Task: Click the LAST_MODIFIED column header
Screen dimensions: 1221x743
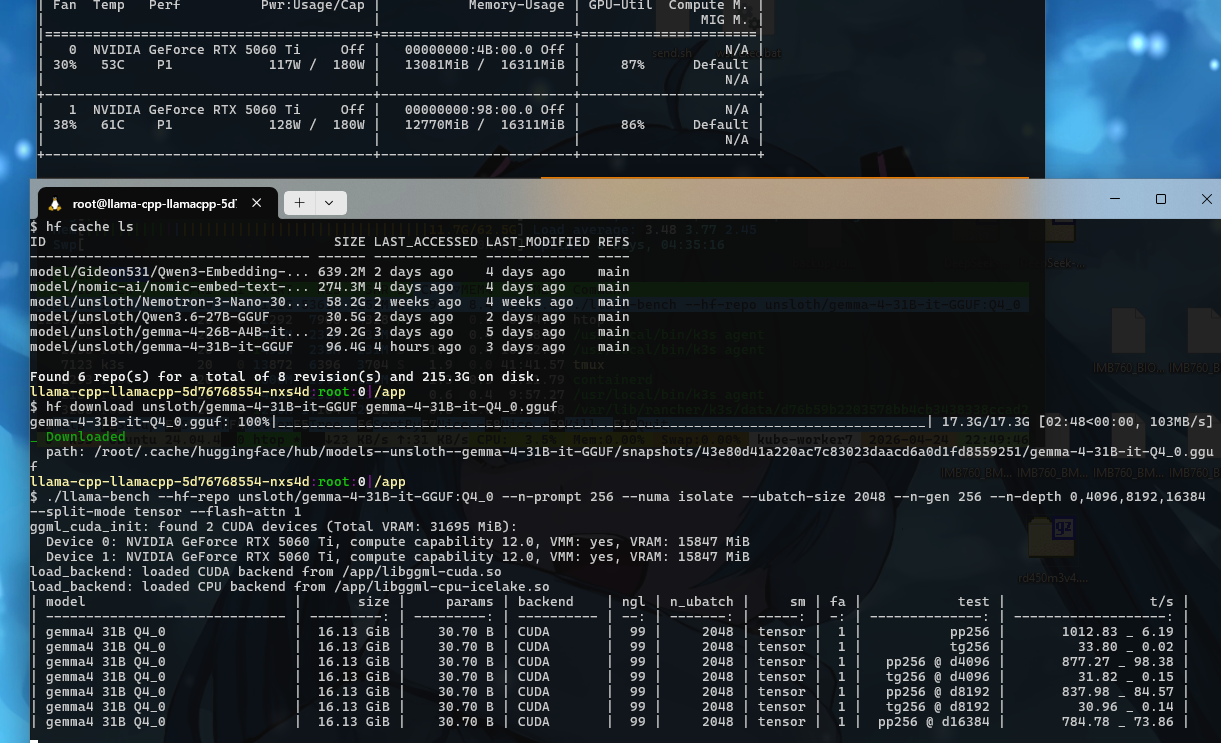Action: click(x=538, y=242)
